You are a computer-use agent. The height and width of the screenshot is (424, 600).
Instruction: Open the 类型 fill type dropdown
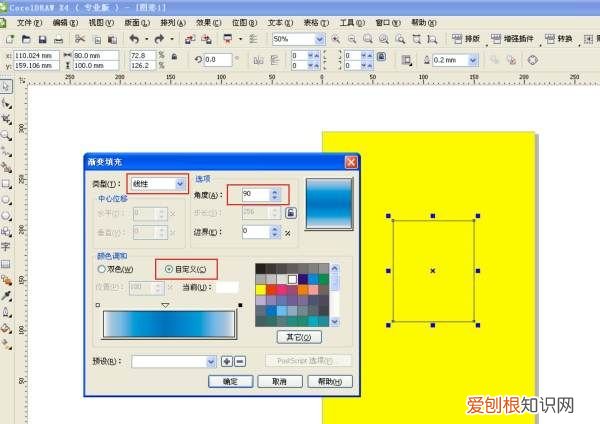pyautogui.click(x=180, y=184)
